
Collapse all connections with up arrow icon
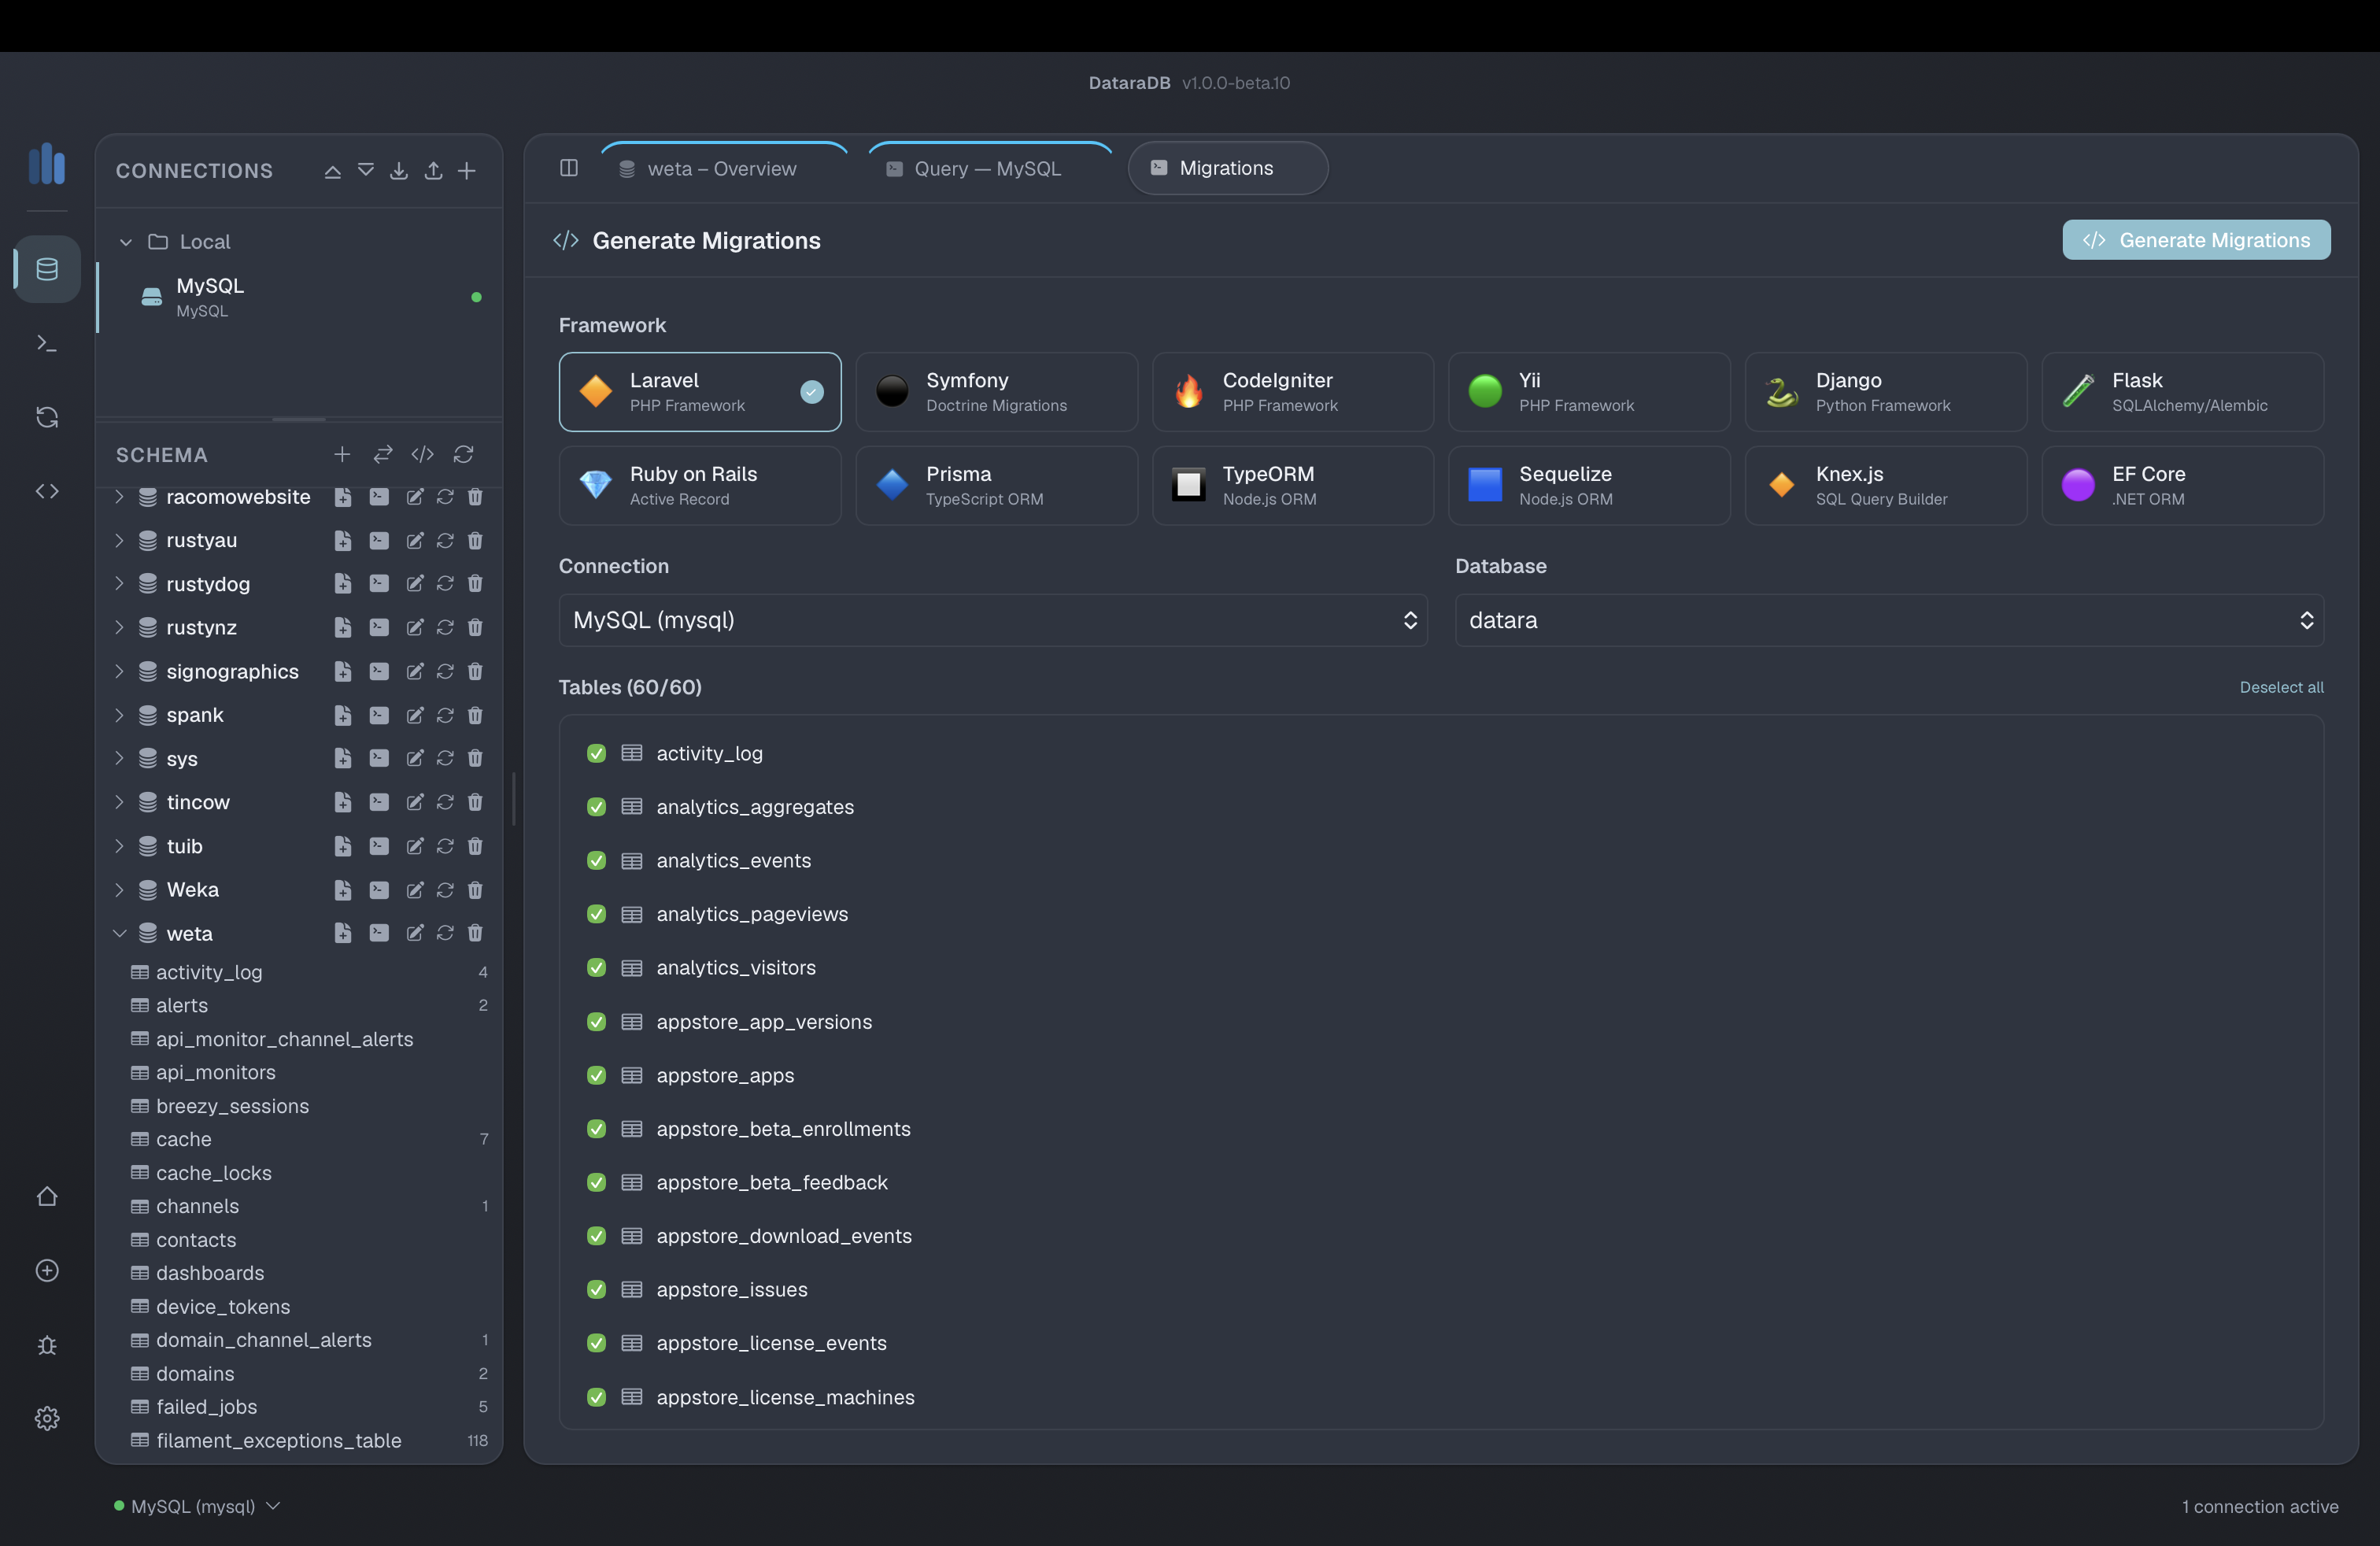coord(333,171)
